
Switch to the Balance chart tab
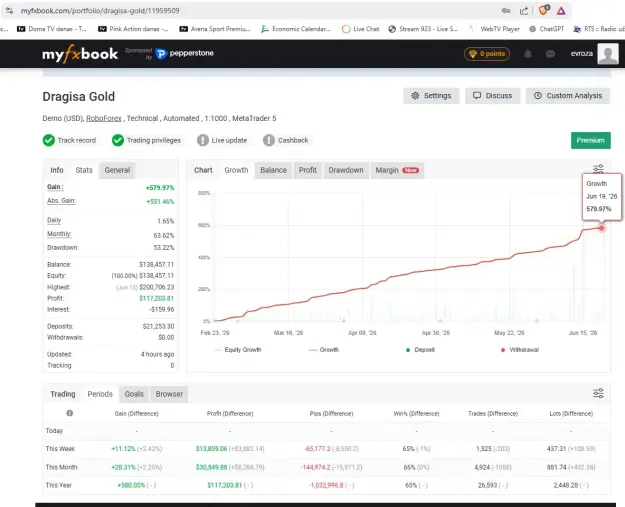(273, 170)
